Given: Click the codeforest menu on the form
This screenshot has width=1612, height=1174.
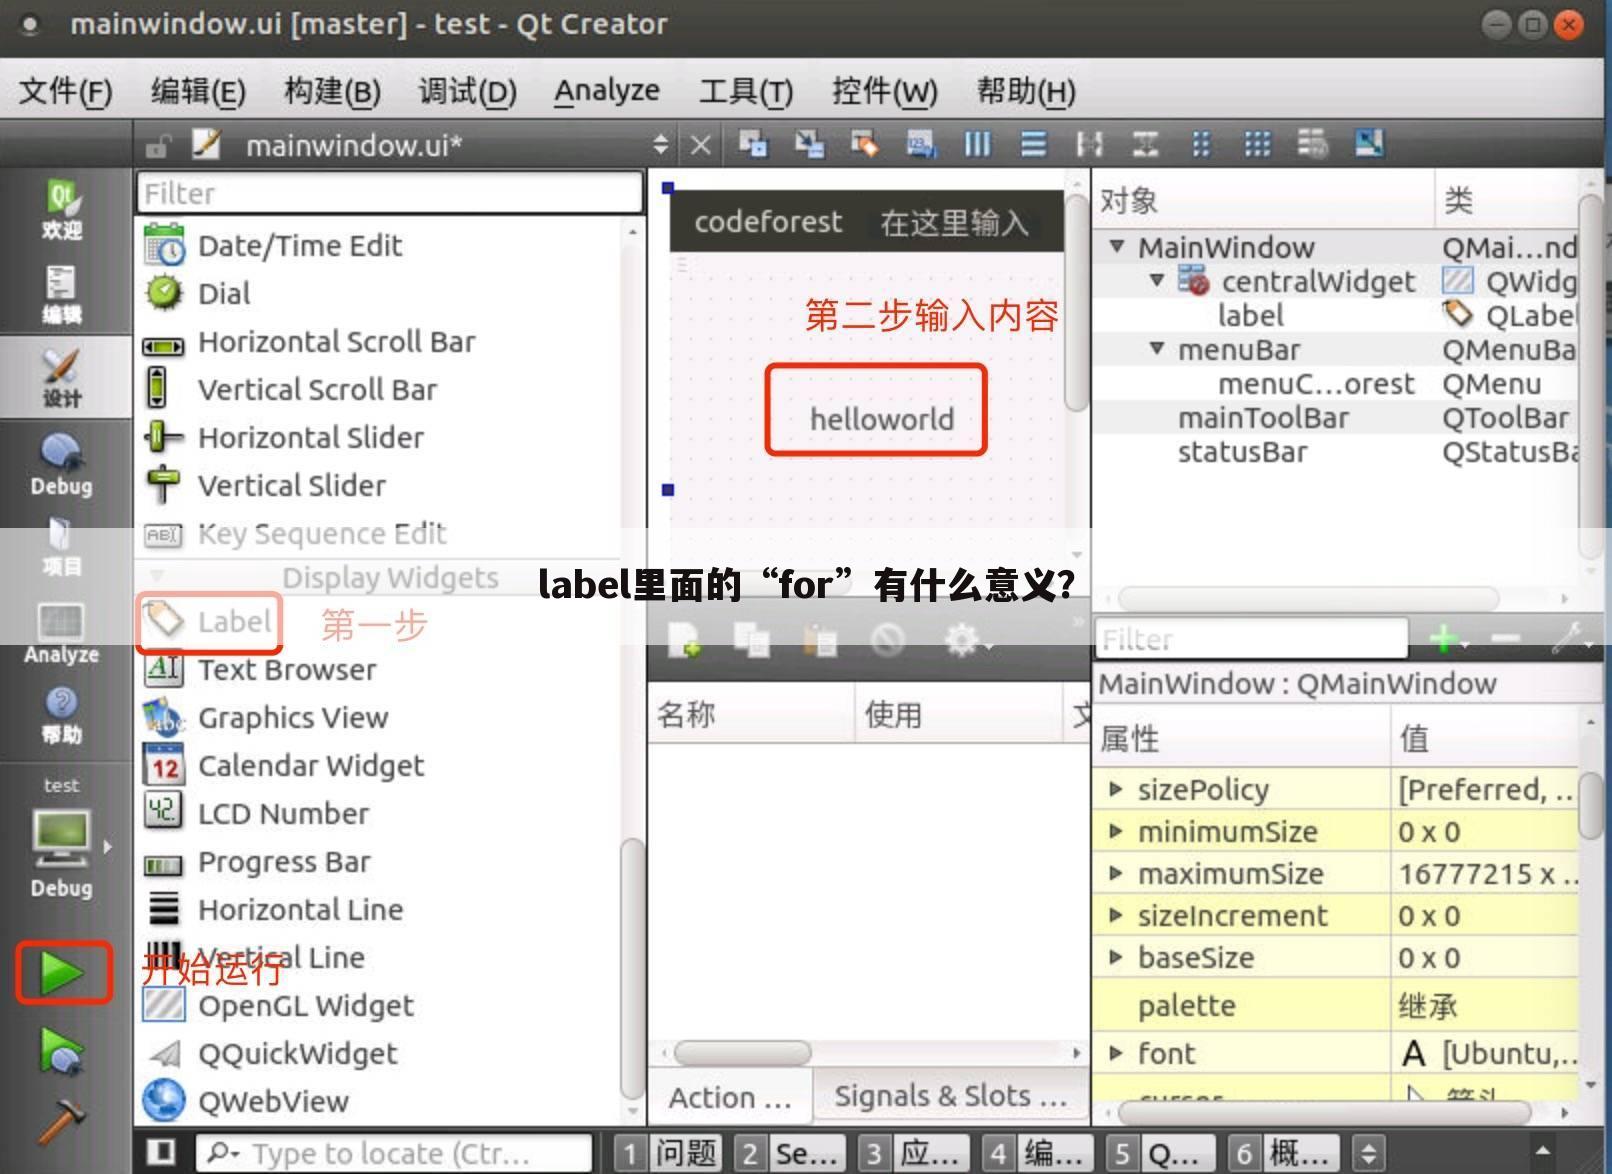Looking at the screenshot, I should point(768,221).
